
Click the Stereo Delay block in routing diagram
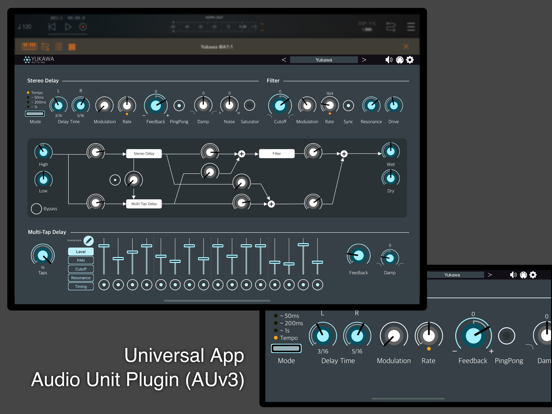tap(144, 154)
